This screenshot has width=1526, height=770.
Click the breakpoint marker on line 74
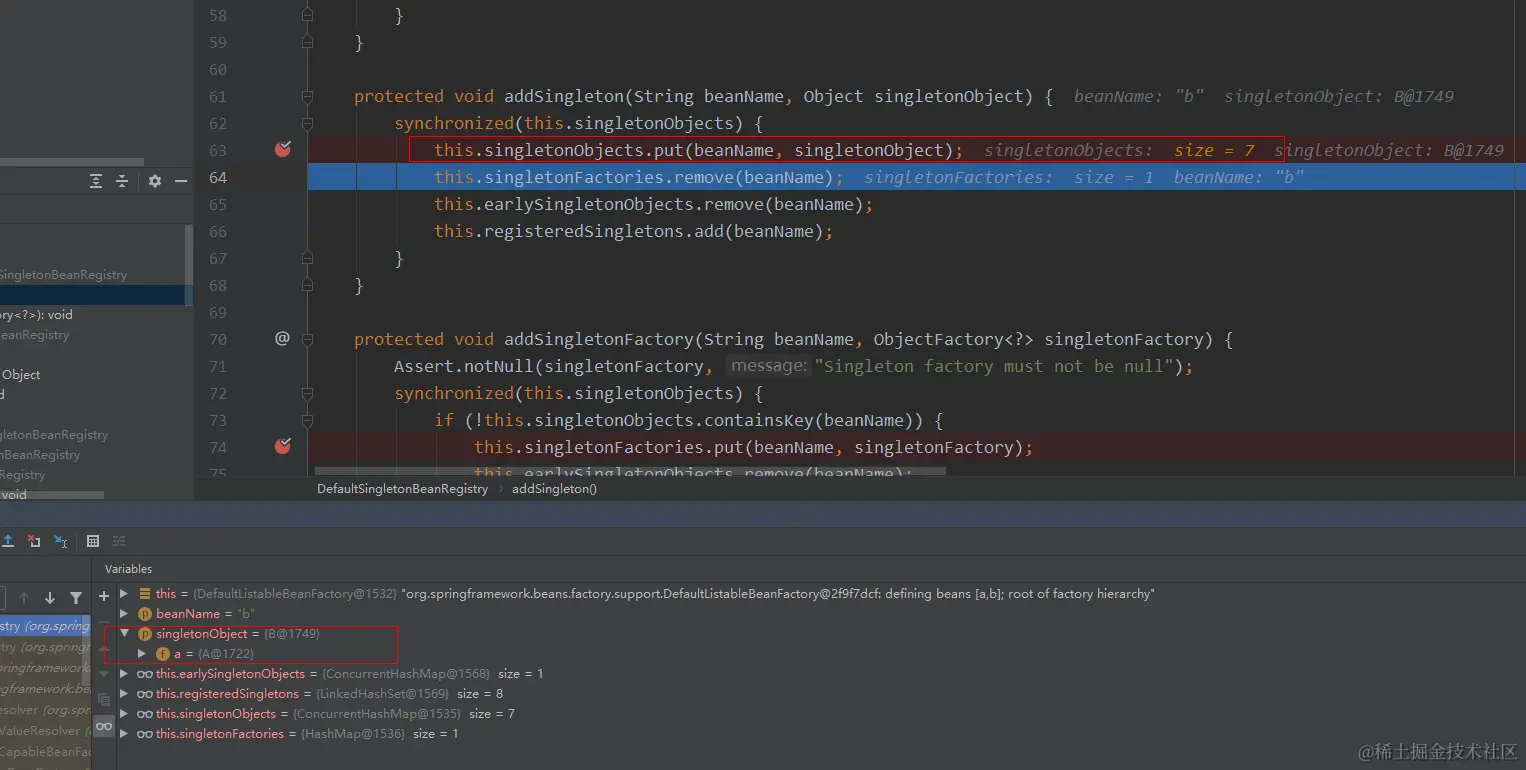tap(283, 446)
